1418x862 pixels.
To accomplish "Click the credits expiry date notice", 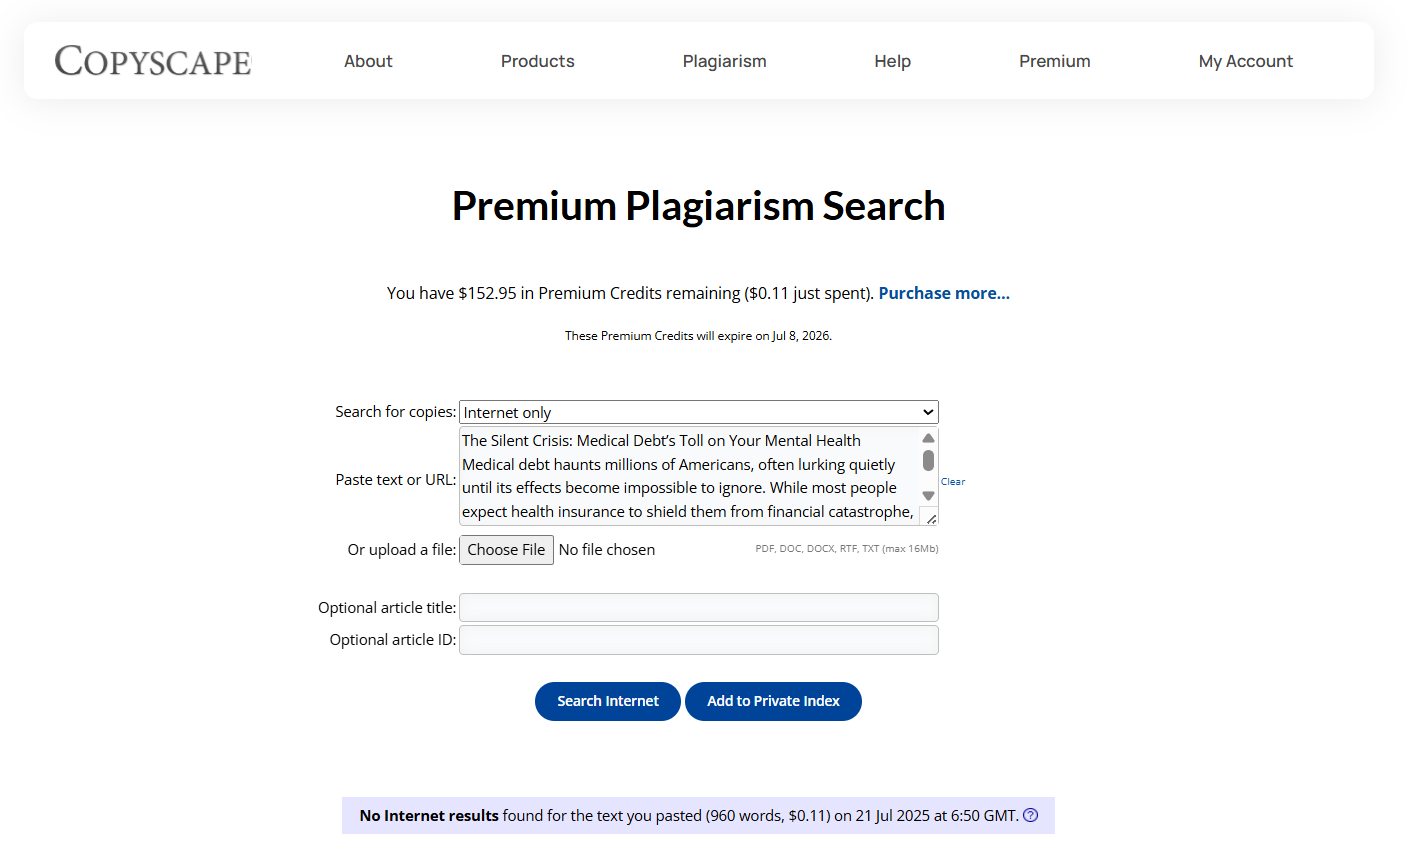I will tap(698, 336).
